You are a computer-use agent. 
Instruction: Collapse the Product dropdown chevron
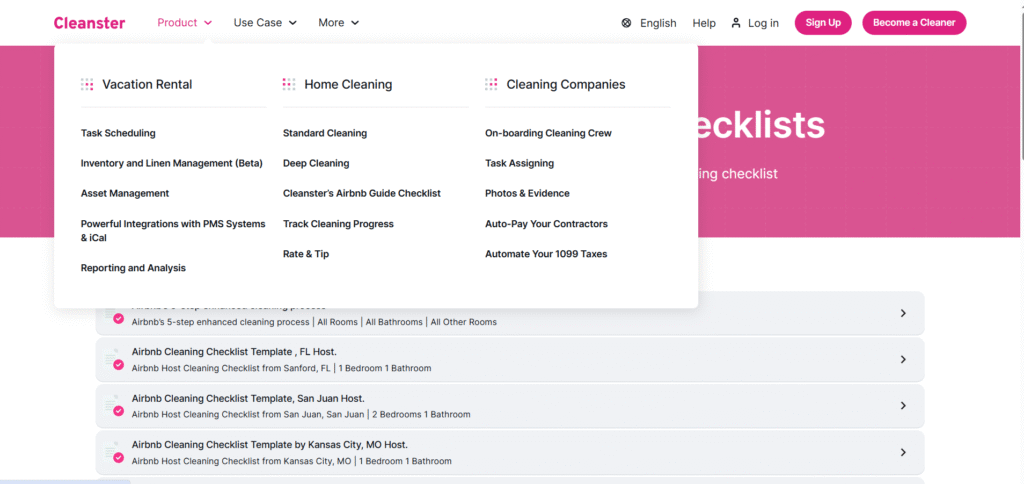[208, 23]
